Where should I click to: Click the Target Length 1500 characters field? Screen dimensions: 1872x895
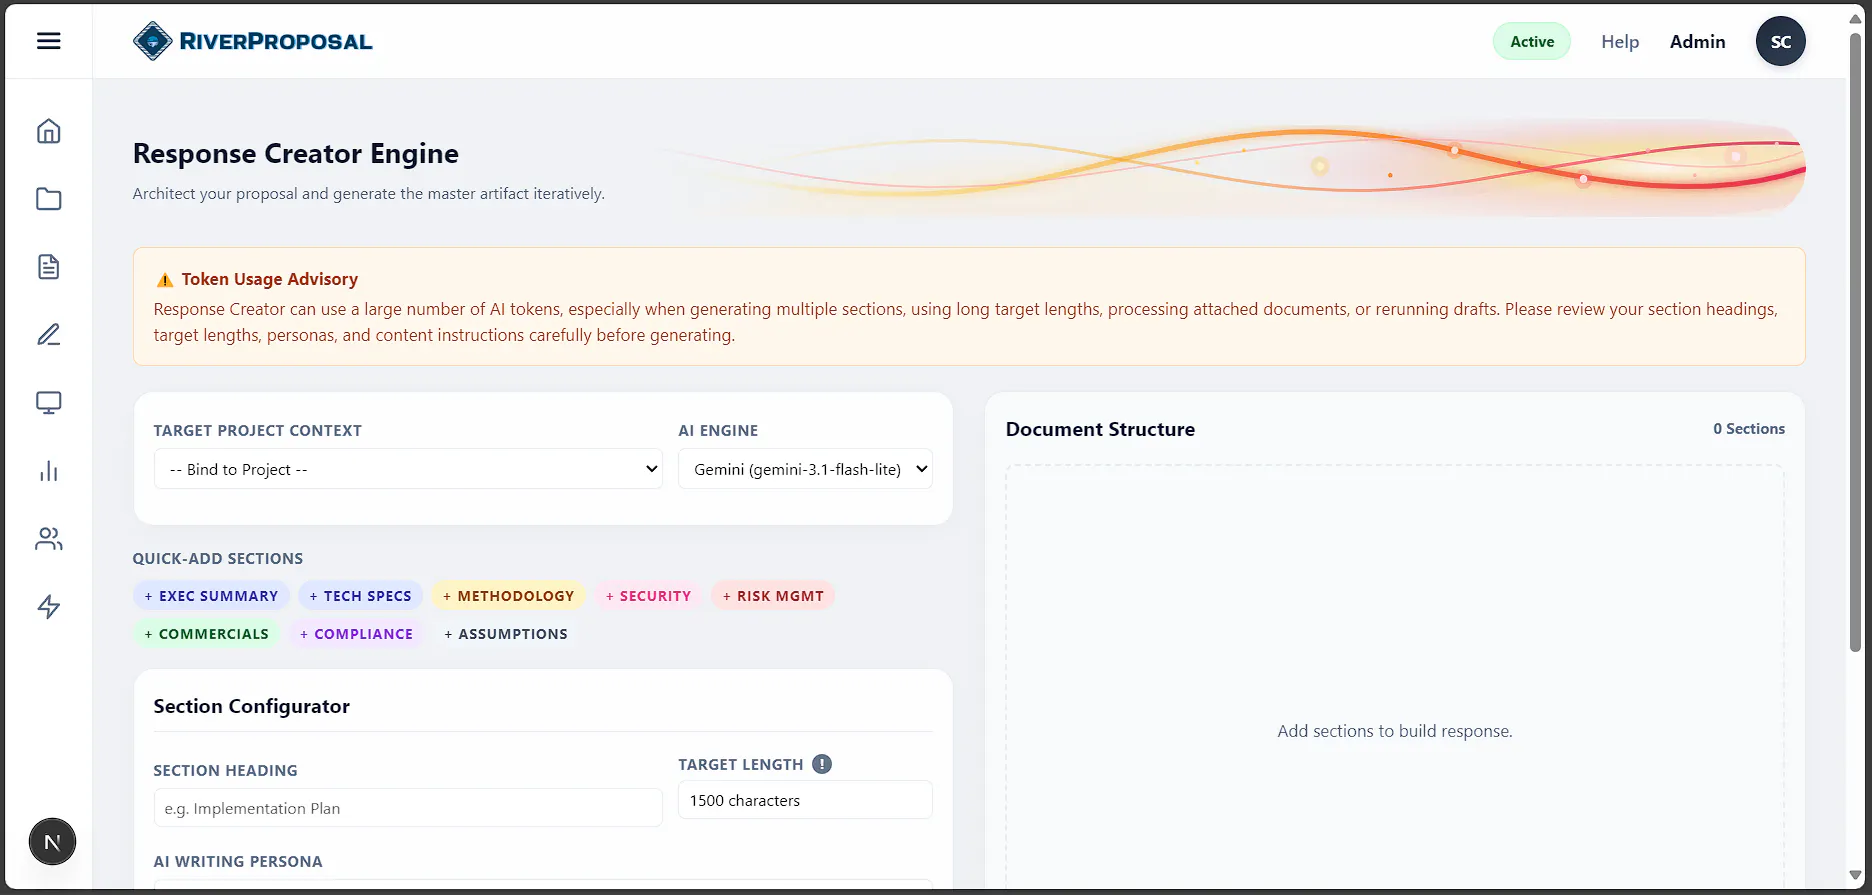pos(805,800)
